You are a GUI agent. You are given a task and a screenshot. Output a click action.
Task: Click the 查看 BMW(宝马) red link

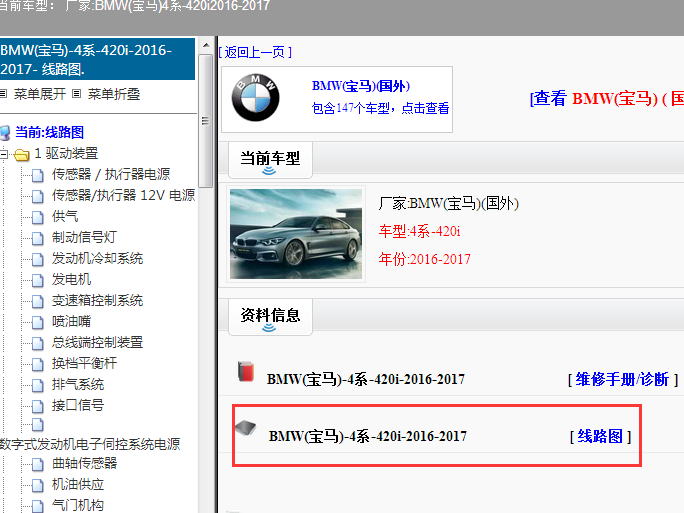607,99
